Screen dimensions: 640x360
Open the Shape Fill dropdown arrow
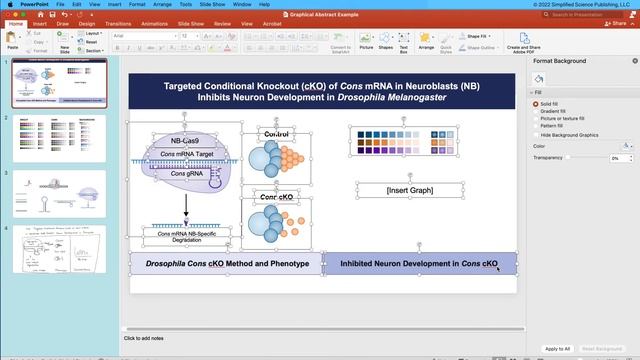click(x=489, y=36)
